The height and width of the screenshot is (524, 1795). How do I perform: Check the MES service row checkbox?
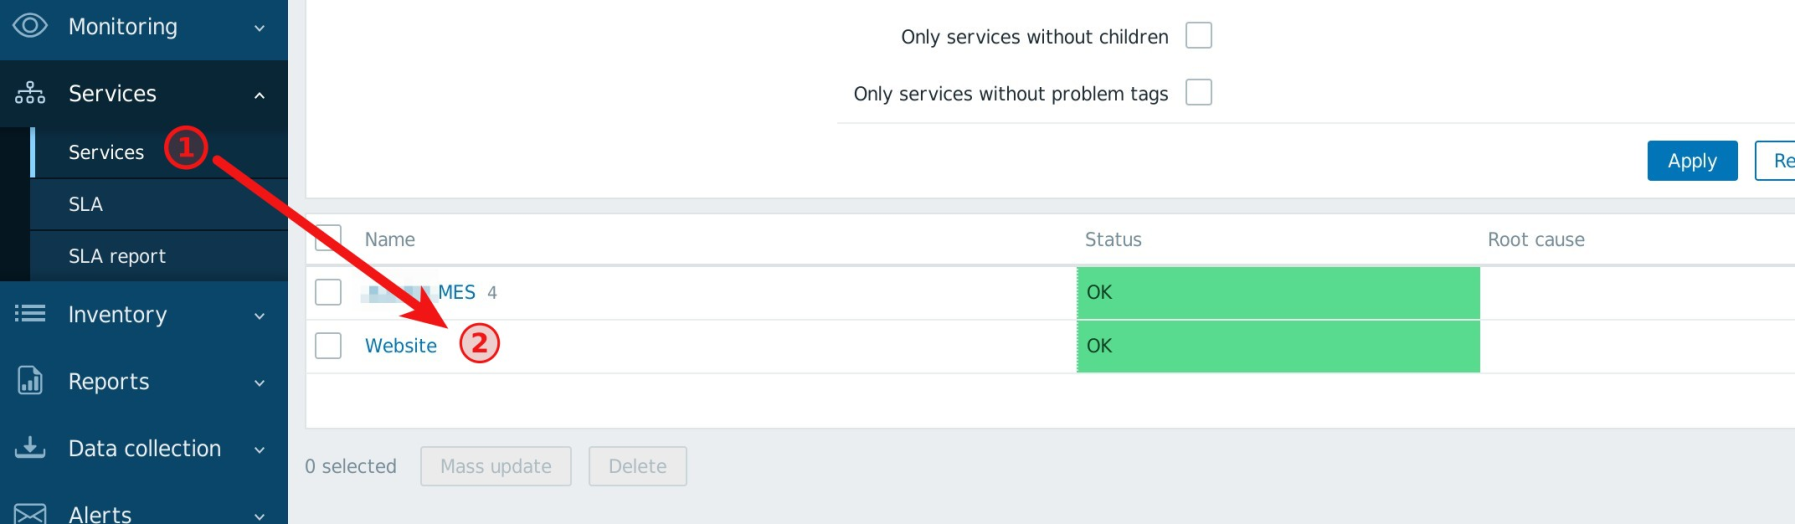click(328, 292)
